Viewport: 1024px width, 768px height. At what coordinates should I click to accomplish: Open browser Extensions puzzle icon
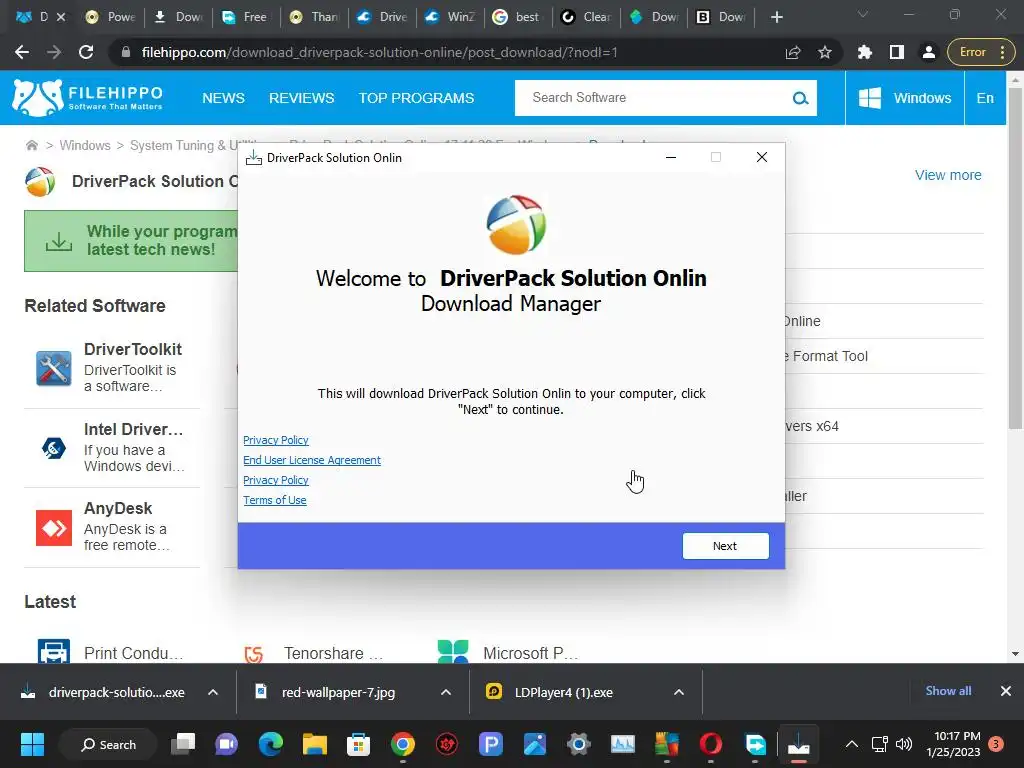click(x=865, y=52)
